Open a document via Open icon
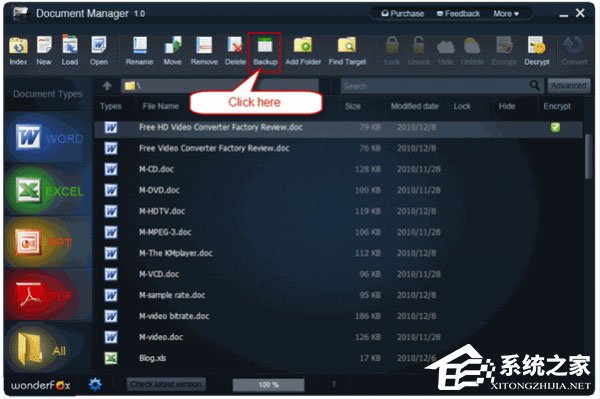600x399 pixels. (99, 50)
